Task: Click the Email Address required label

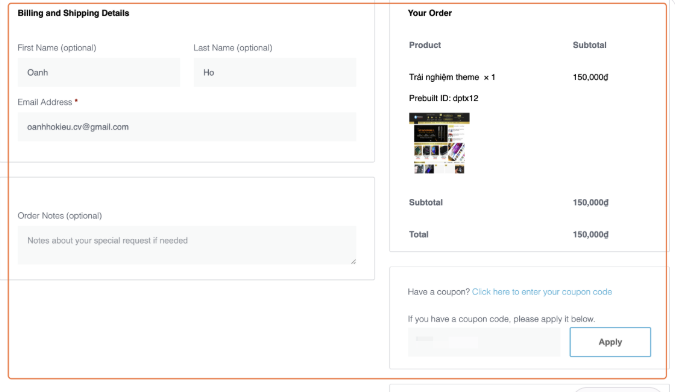Action: click(47, 102)
